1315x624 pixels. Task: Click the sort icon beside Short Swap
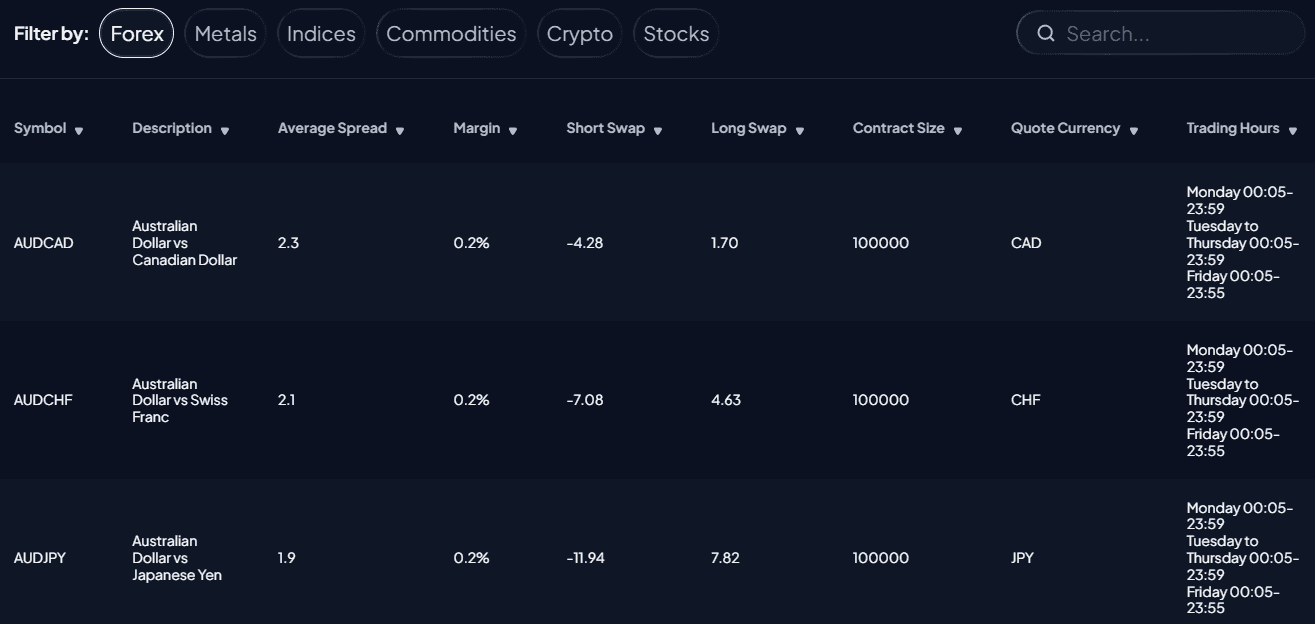[x=658, y=129]
